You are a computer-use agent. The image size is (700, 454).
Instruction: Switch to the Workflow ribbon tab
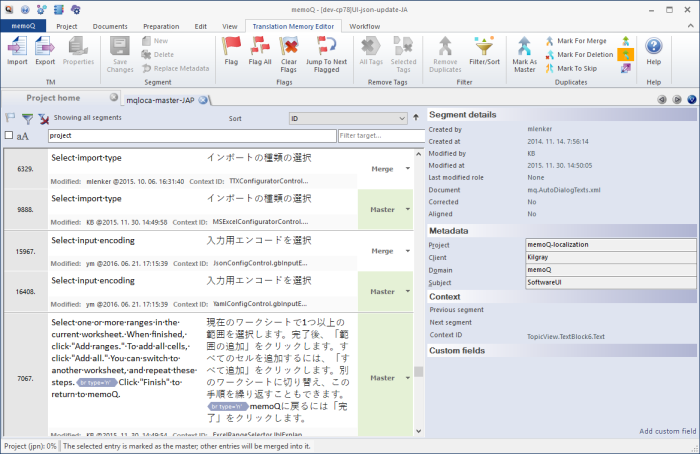[x=364, y=26]
